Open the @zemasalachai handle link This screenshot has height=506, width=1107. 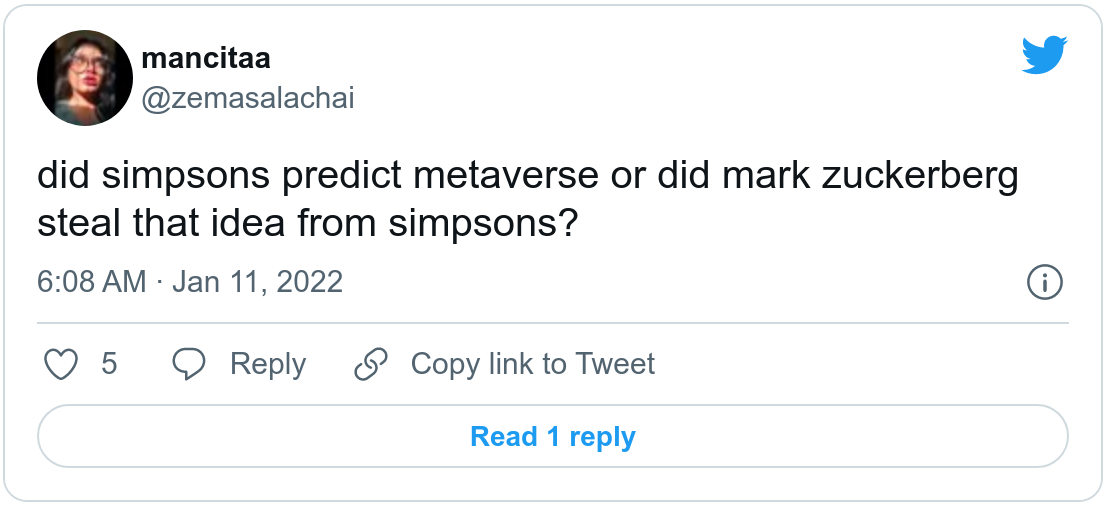248,98
